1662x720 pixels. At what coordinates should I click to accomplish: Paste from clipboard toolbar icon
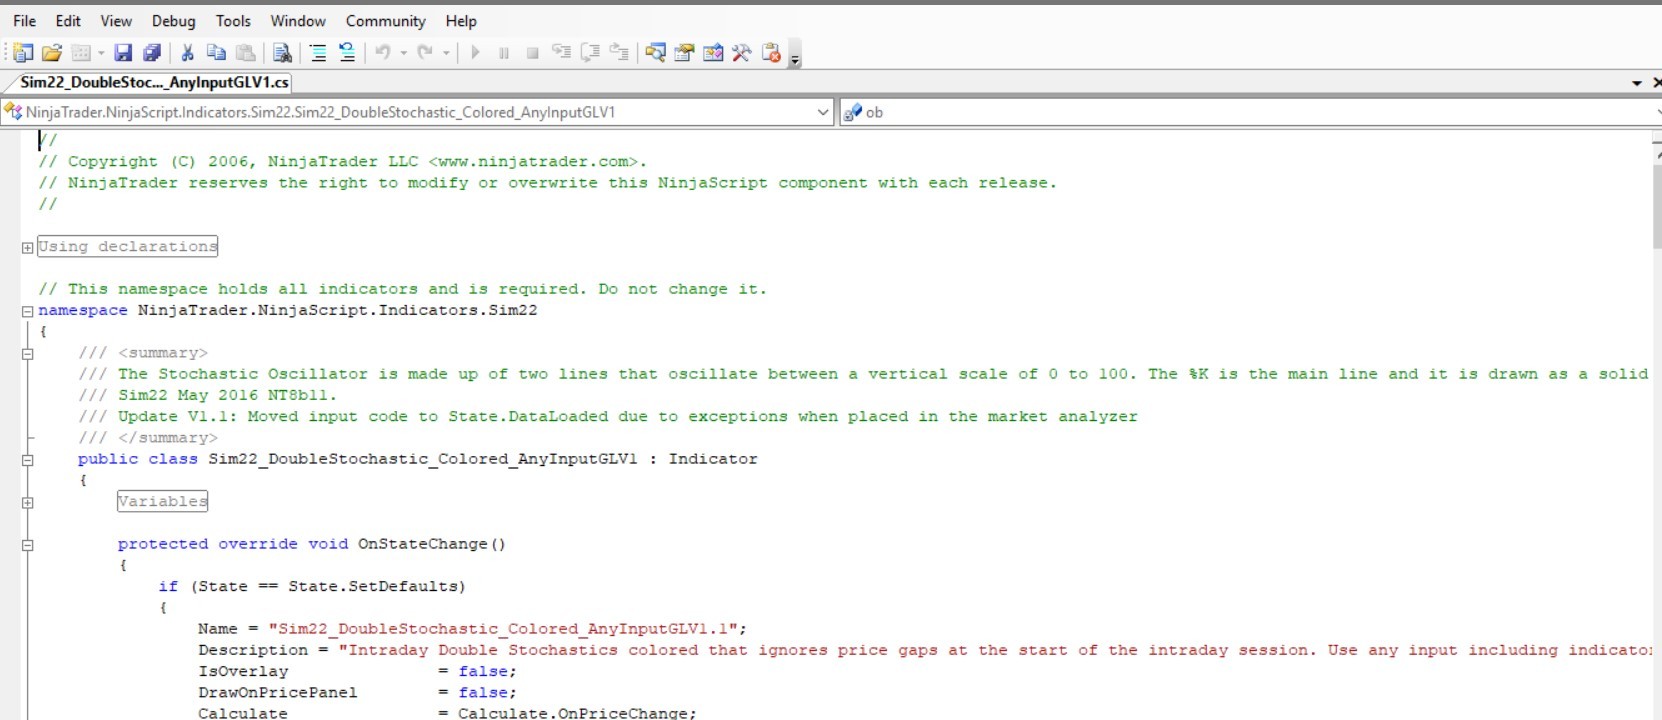point(245,53)
